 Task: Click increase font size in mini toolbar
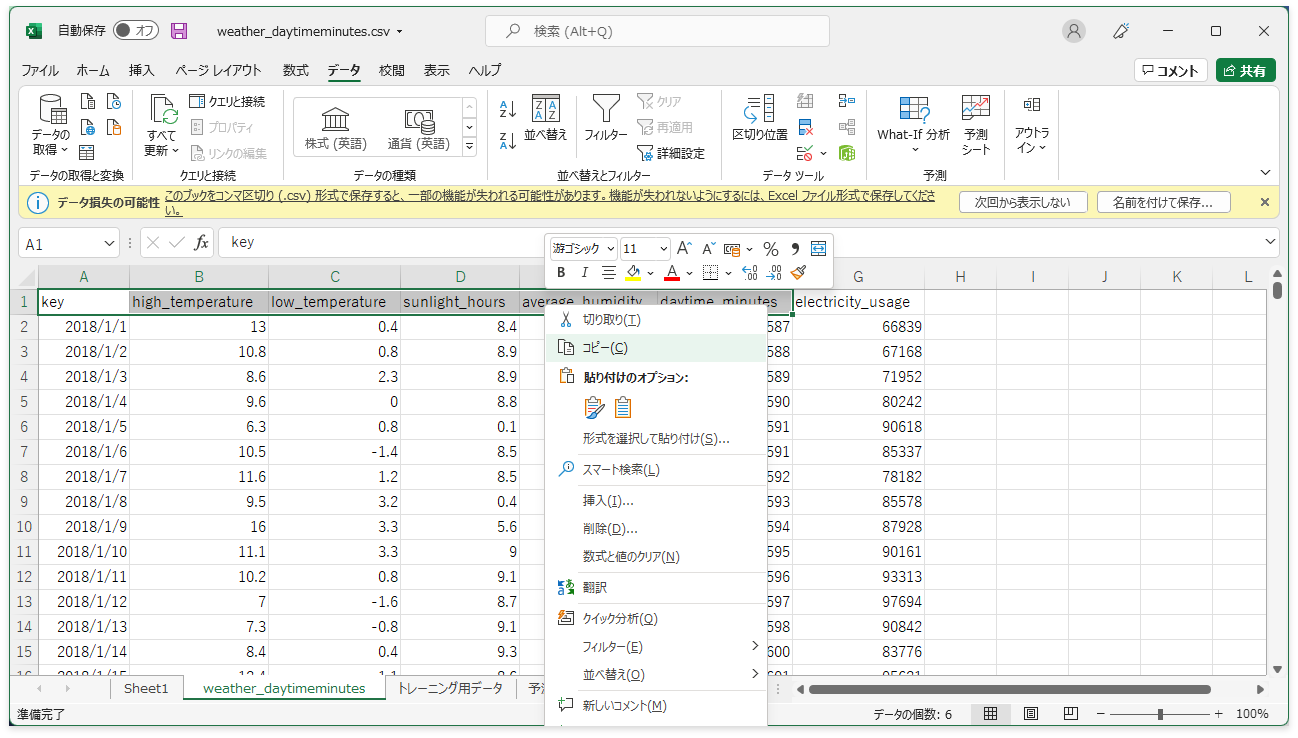coord(685,249)
